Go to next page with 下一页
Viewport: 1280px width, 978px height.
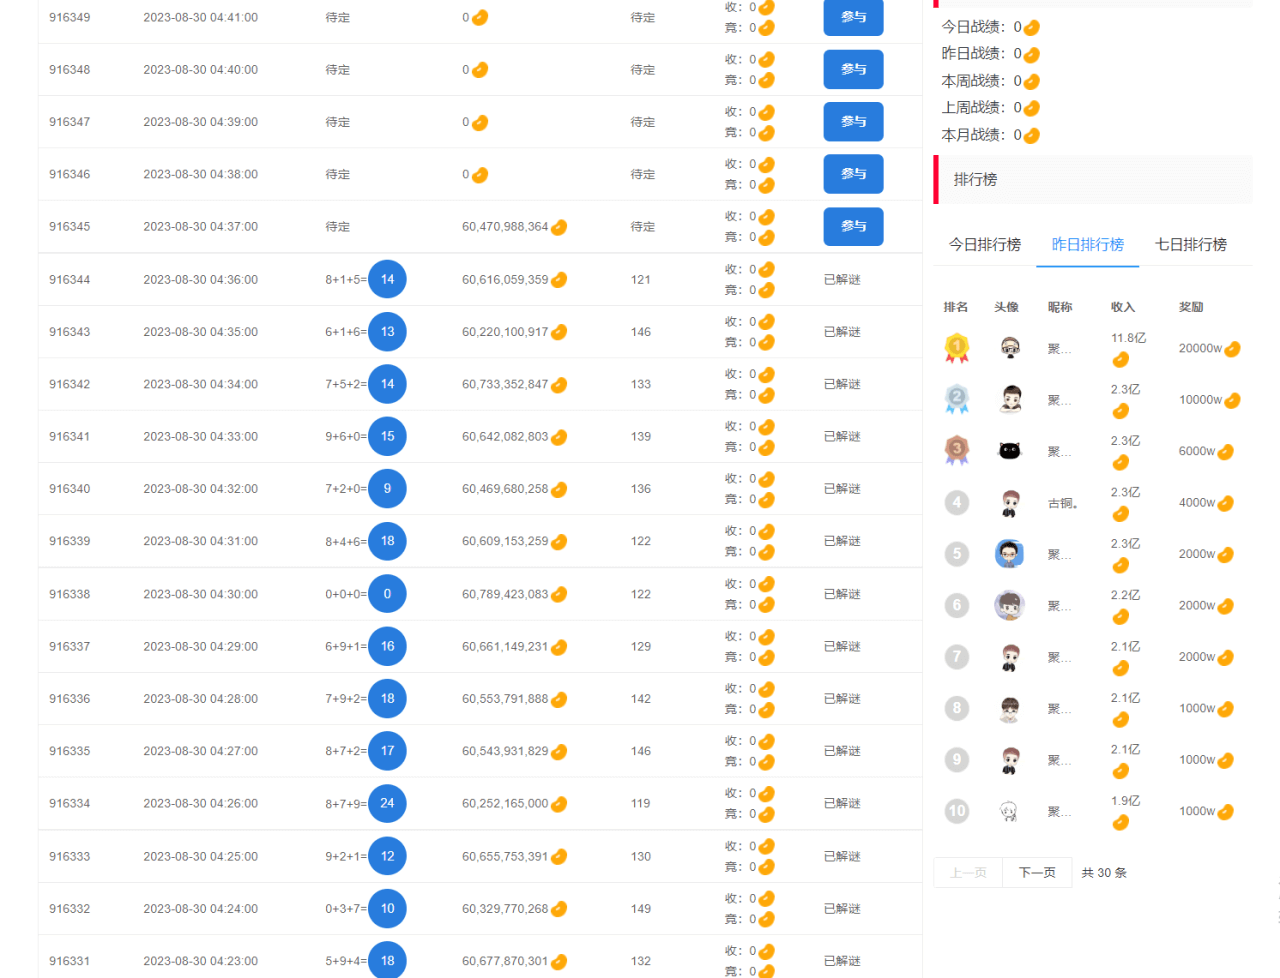click(1038, 873)
